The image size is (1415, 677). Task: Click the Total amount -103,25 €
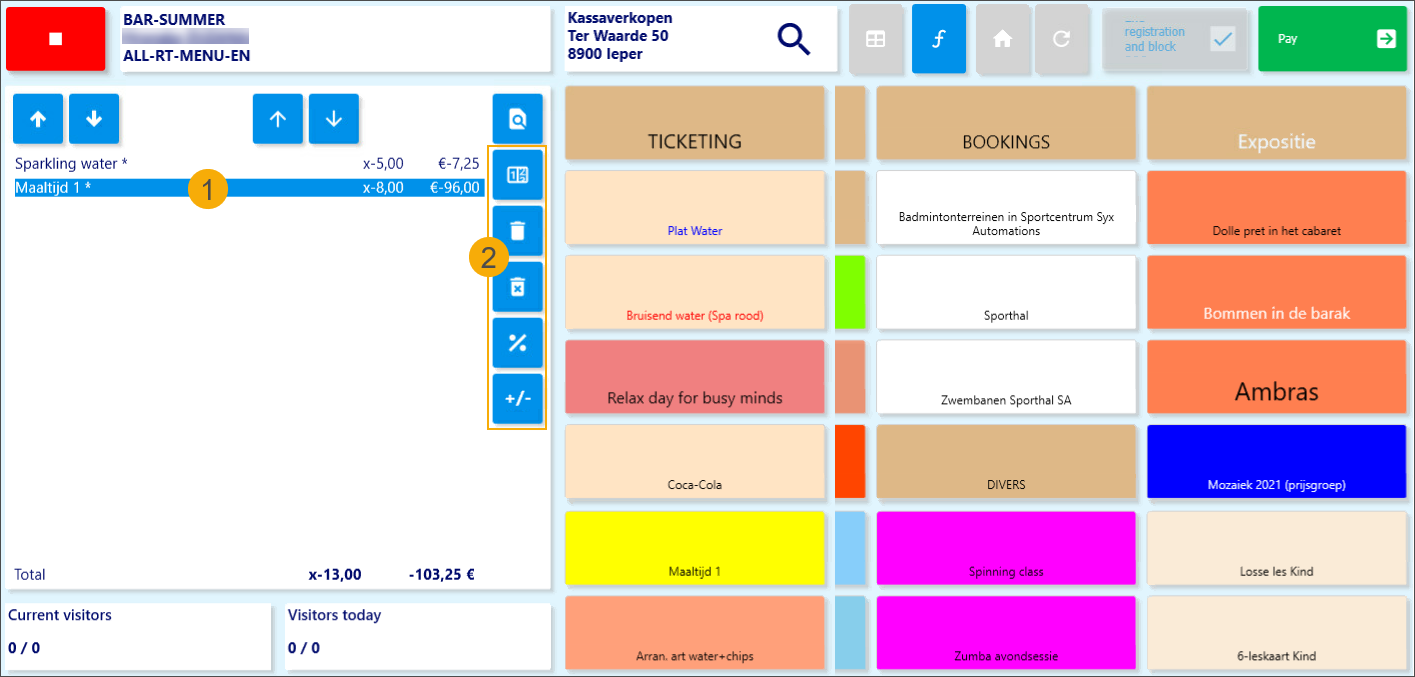tap(441, 575)
